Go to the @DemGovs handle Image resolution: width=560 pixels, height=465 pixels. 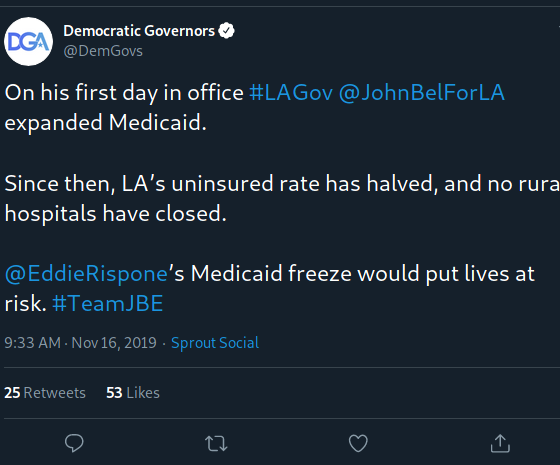point(103,51)
